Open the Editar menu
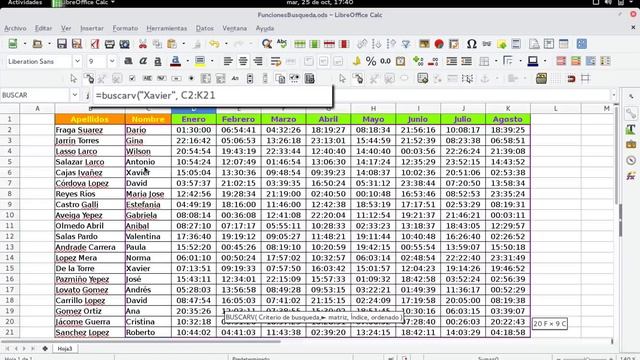This screenshot has width=640, height=360. click(43, 28)
